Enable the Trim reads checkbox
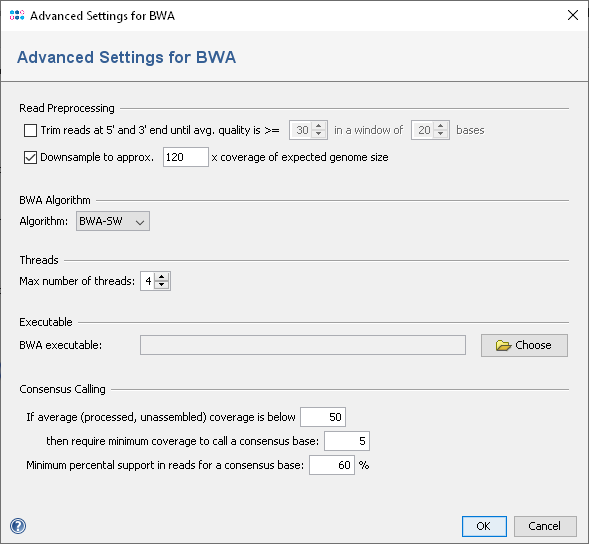The image size is (589, 544). click(x=30, y=130)
